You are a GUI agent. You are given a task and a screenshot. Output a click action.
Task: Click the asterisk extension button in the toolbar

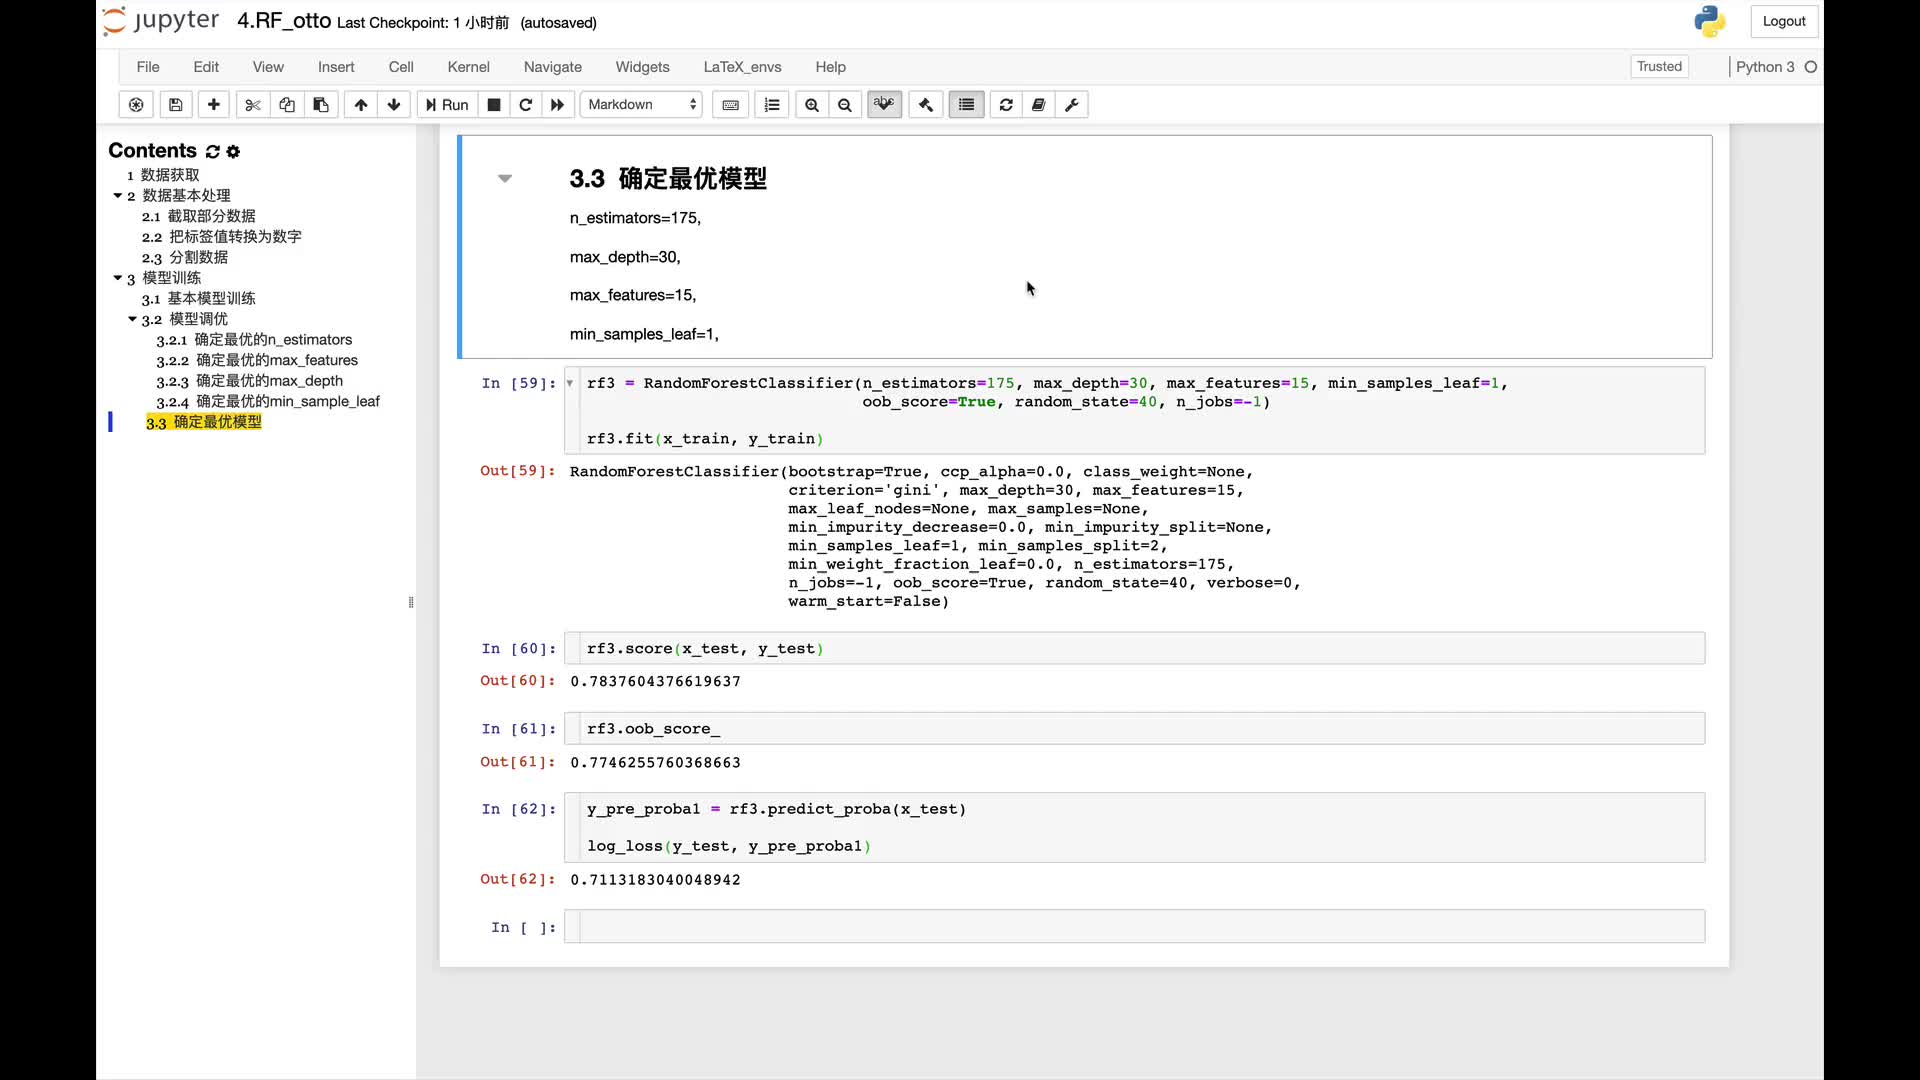[136, 105]
